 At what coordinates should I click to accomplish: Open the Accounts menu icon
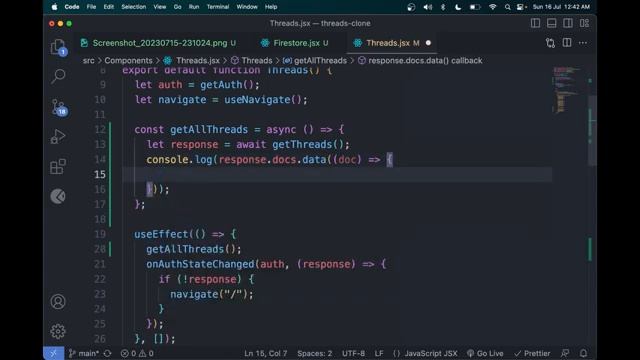tap(58, 302)
